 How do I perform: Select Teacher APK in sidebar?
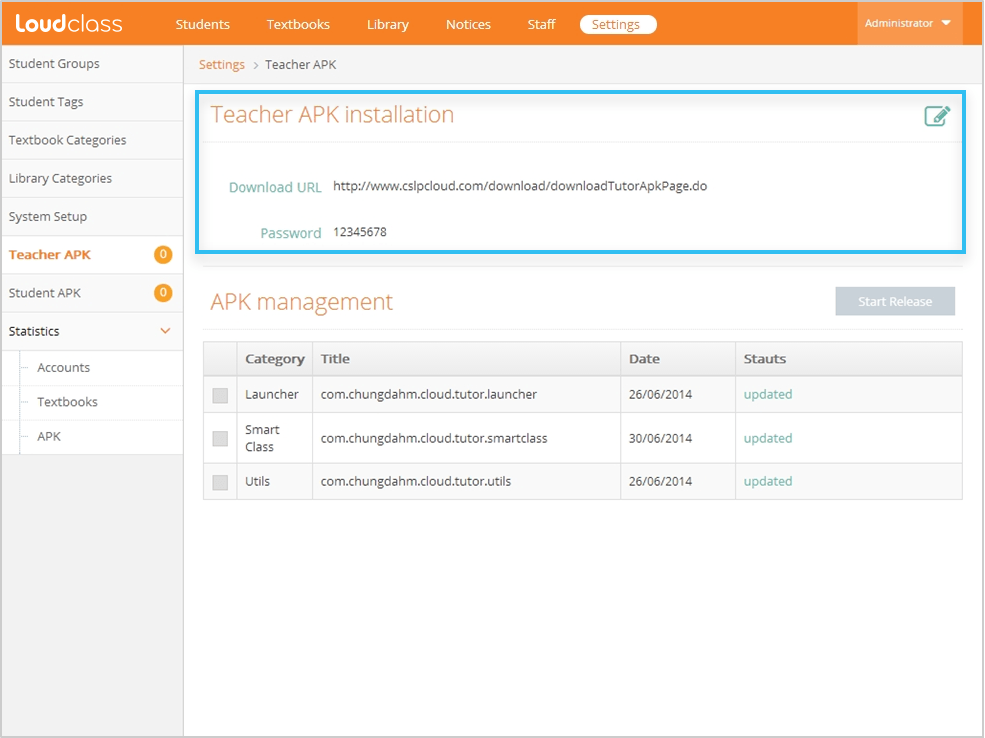coord(92,254)
